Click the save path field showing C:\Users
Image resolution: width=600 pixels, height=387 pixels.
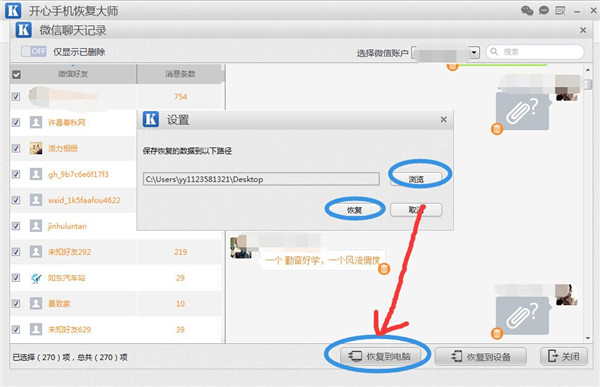coord(261,179)
